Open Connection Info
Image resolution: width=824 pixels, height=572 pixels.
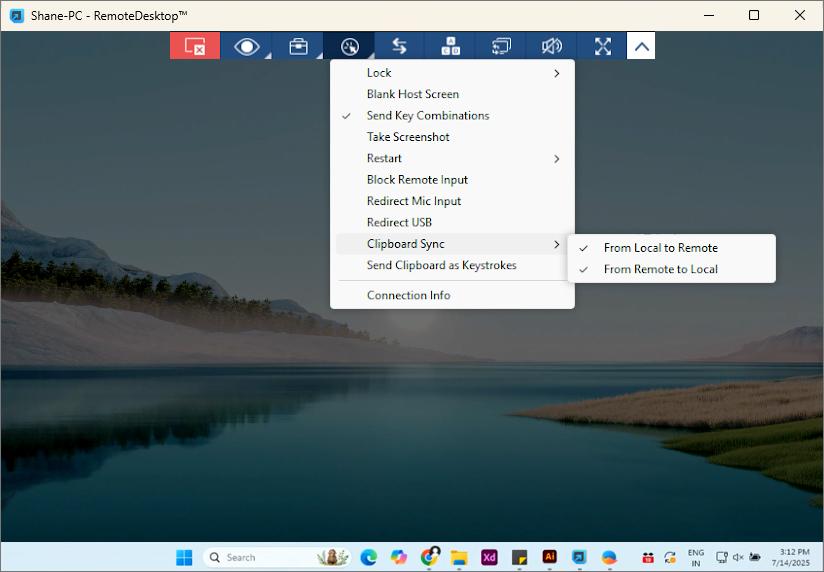click(x=408, y=295)
